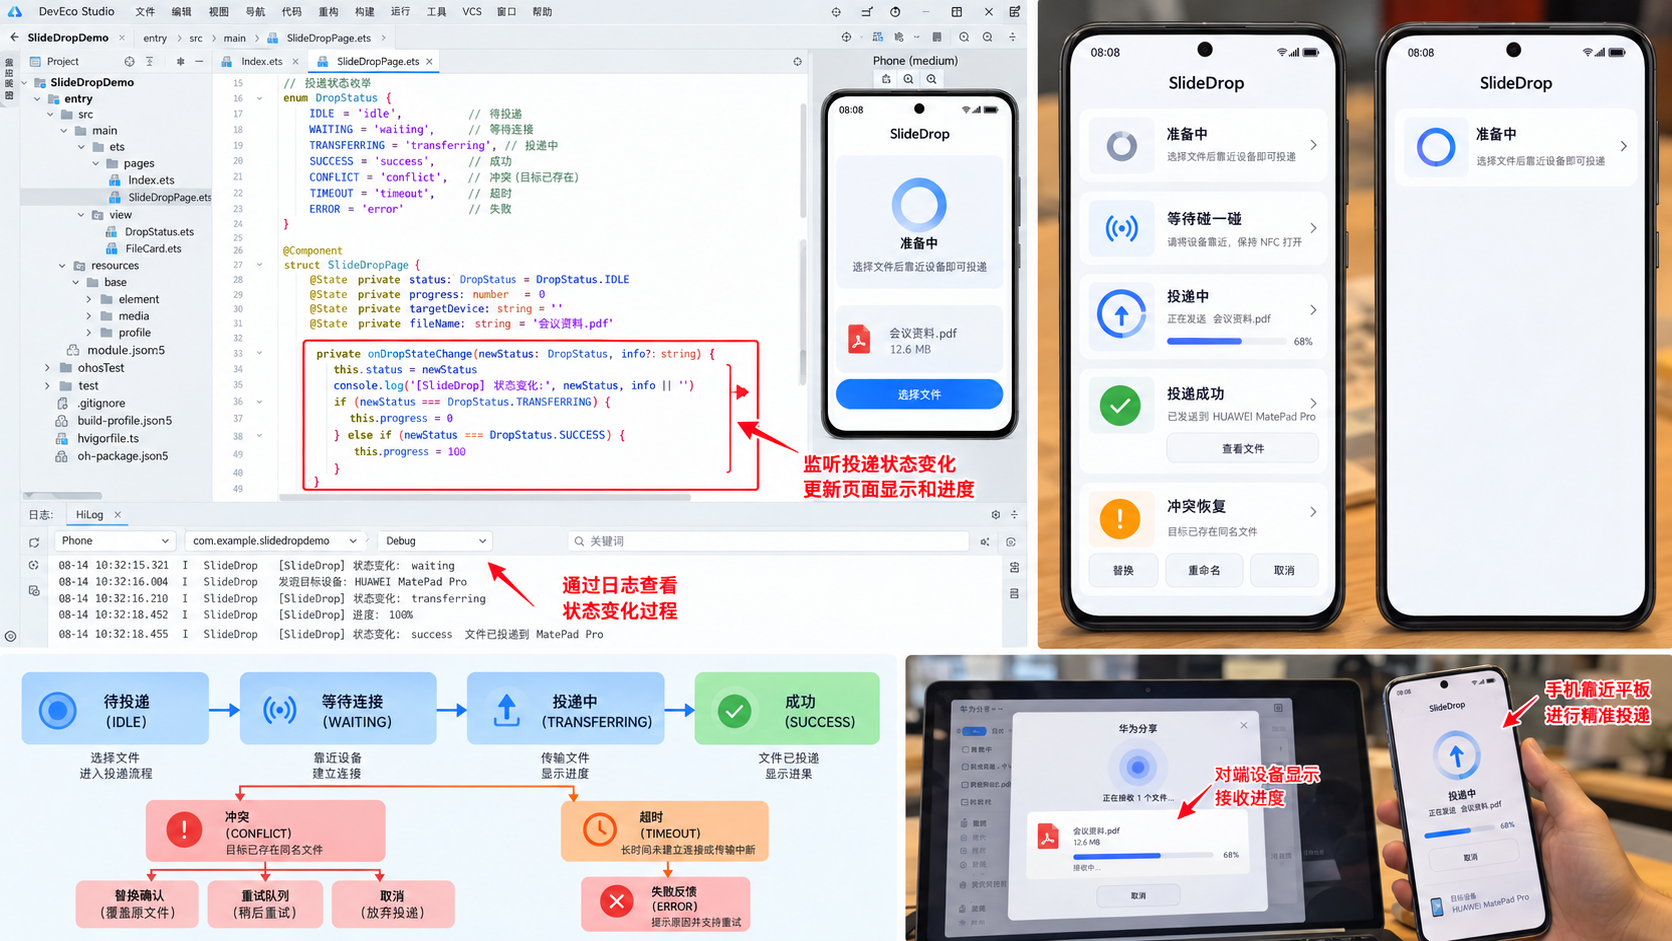The height and width of the screenshot is (941, 1672).
Task: Select hvigorfile.ts in the project tree
Action: pos(108,439)
